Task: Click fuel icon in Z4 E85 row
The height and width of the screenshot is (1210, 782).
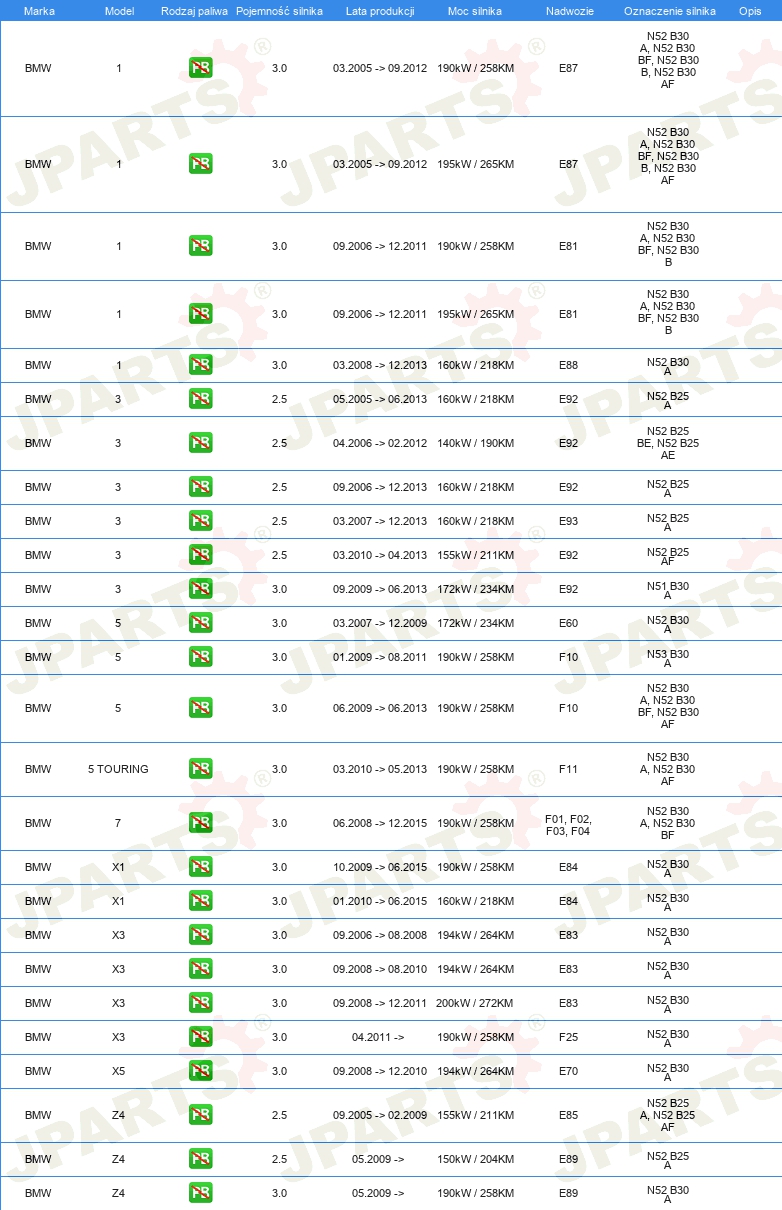Action: (200, 1115)
